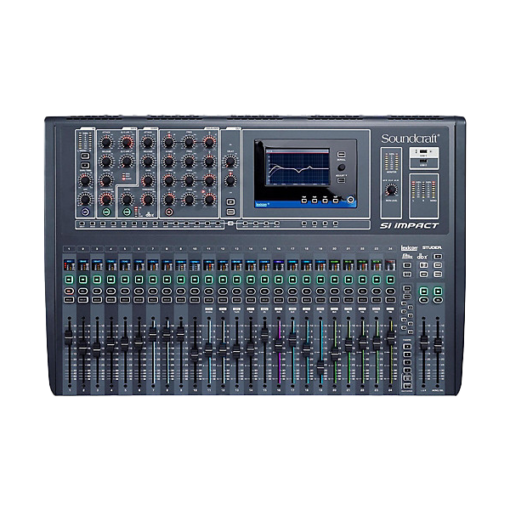Image resolution: width=510 pixels, height=510 pixels.
Task: Engage the EQ section red round button
Action: [169, 211]
